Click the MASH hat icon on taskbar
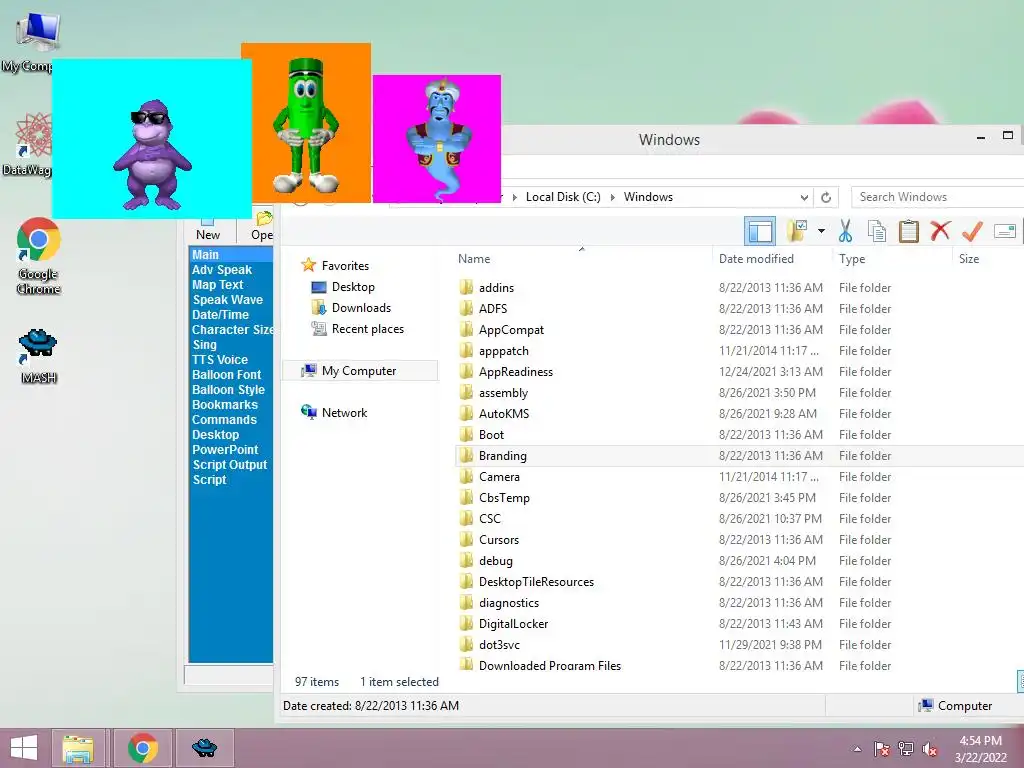Screen dimensions: 1024x768 point(204,748)
